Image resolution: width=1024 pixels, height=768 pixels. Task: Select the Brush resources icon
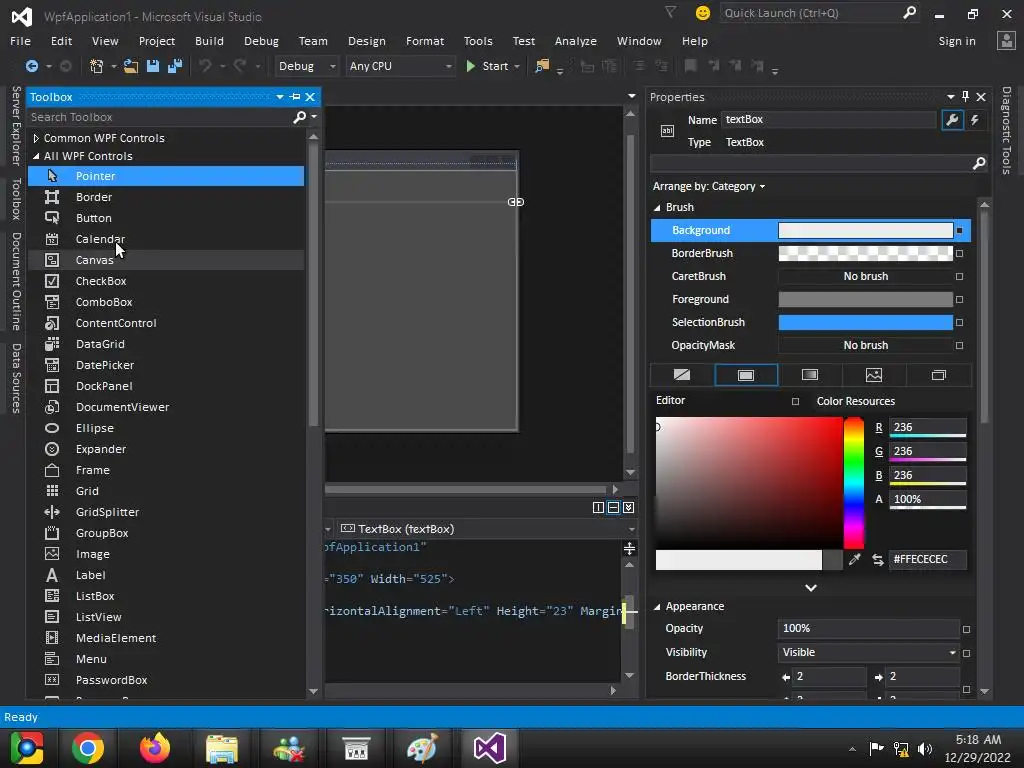(938, 375)
